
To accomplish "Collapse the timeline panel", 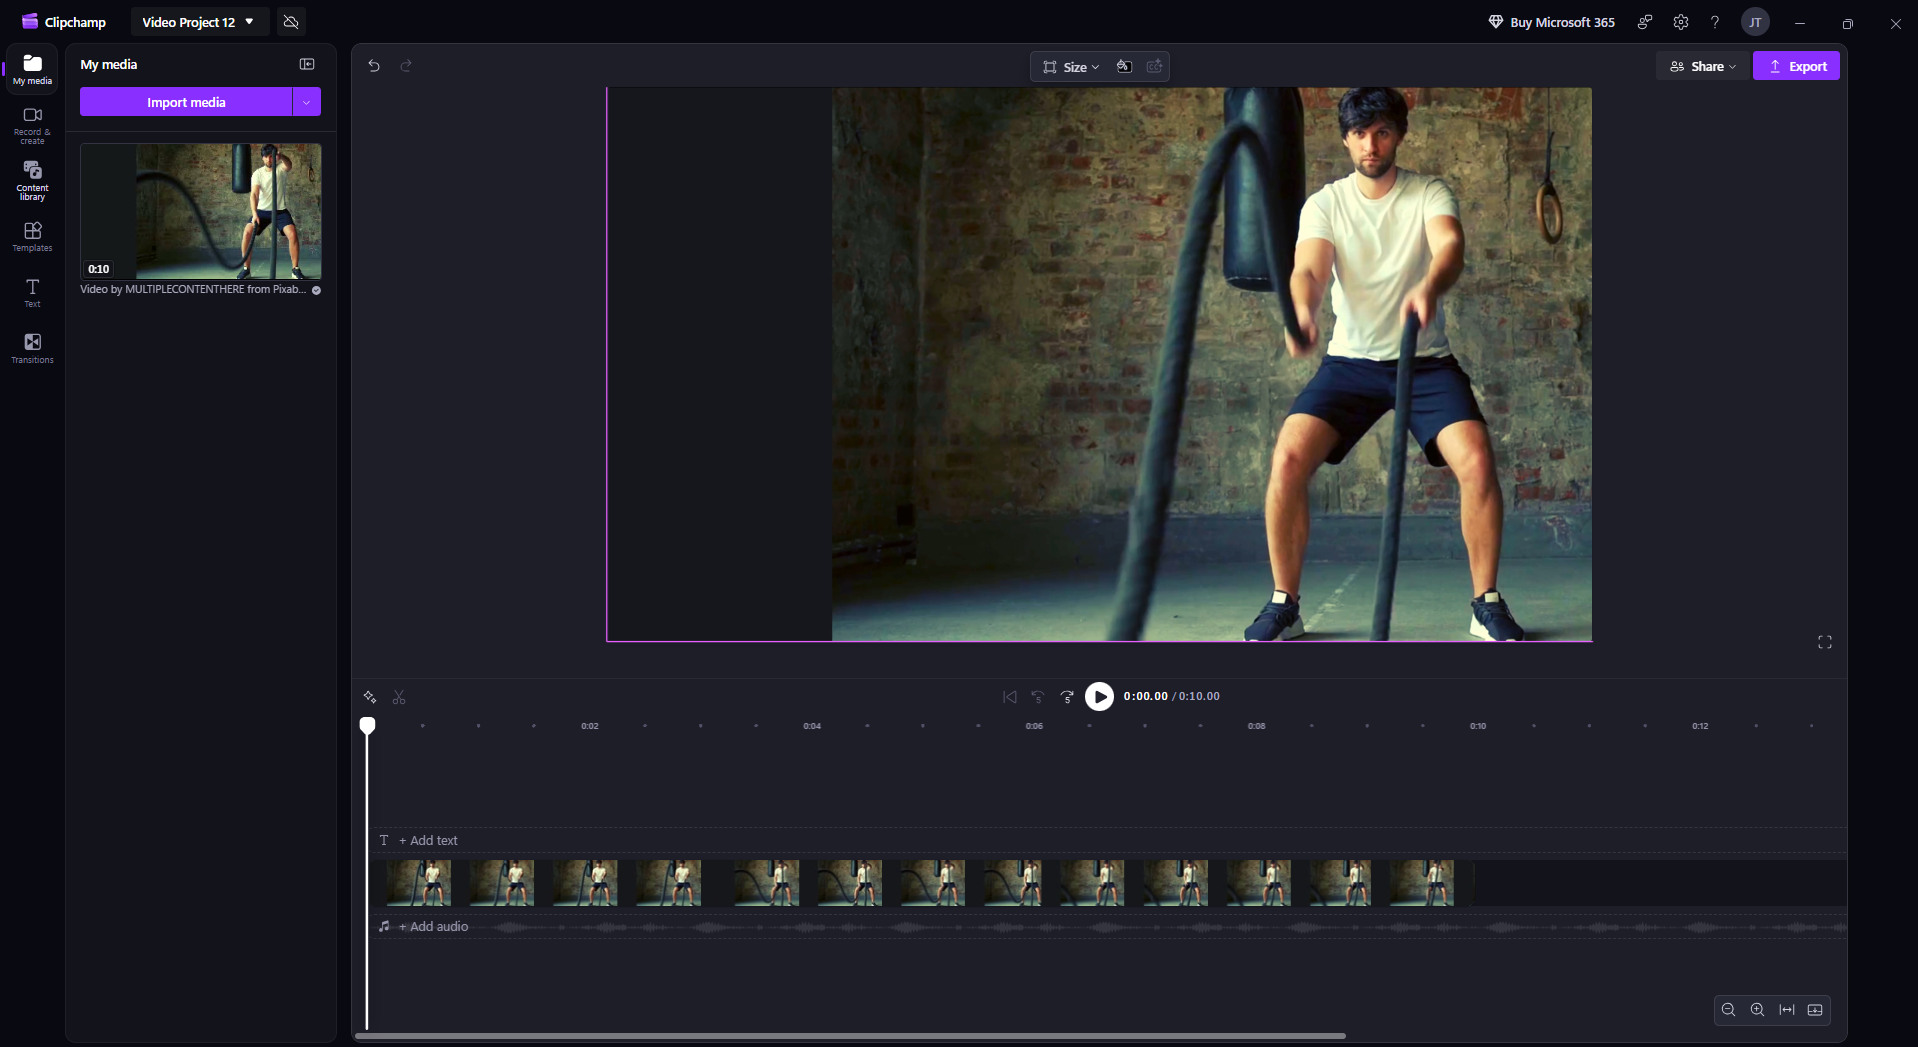I will (x=1815, y=1010).
